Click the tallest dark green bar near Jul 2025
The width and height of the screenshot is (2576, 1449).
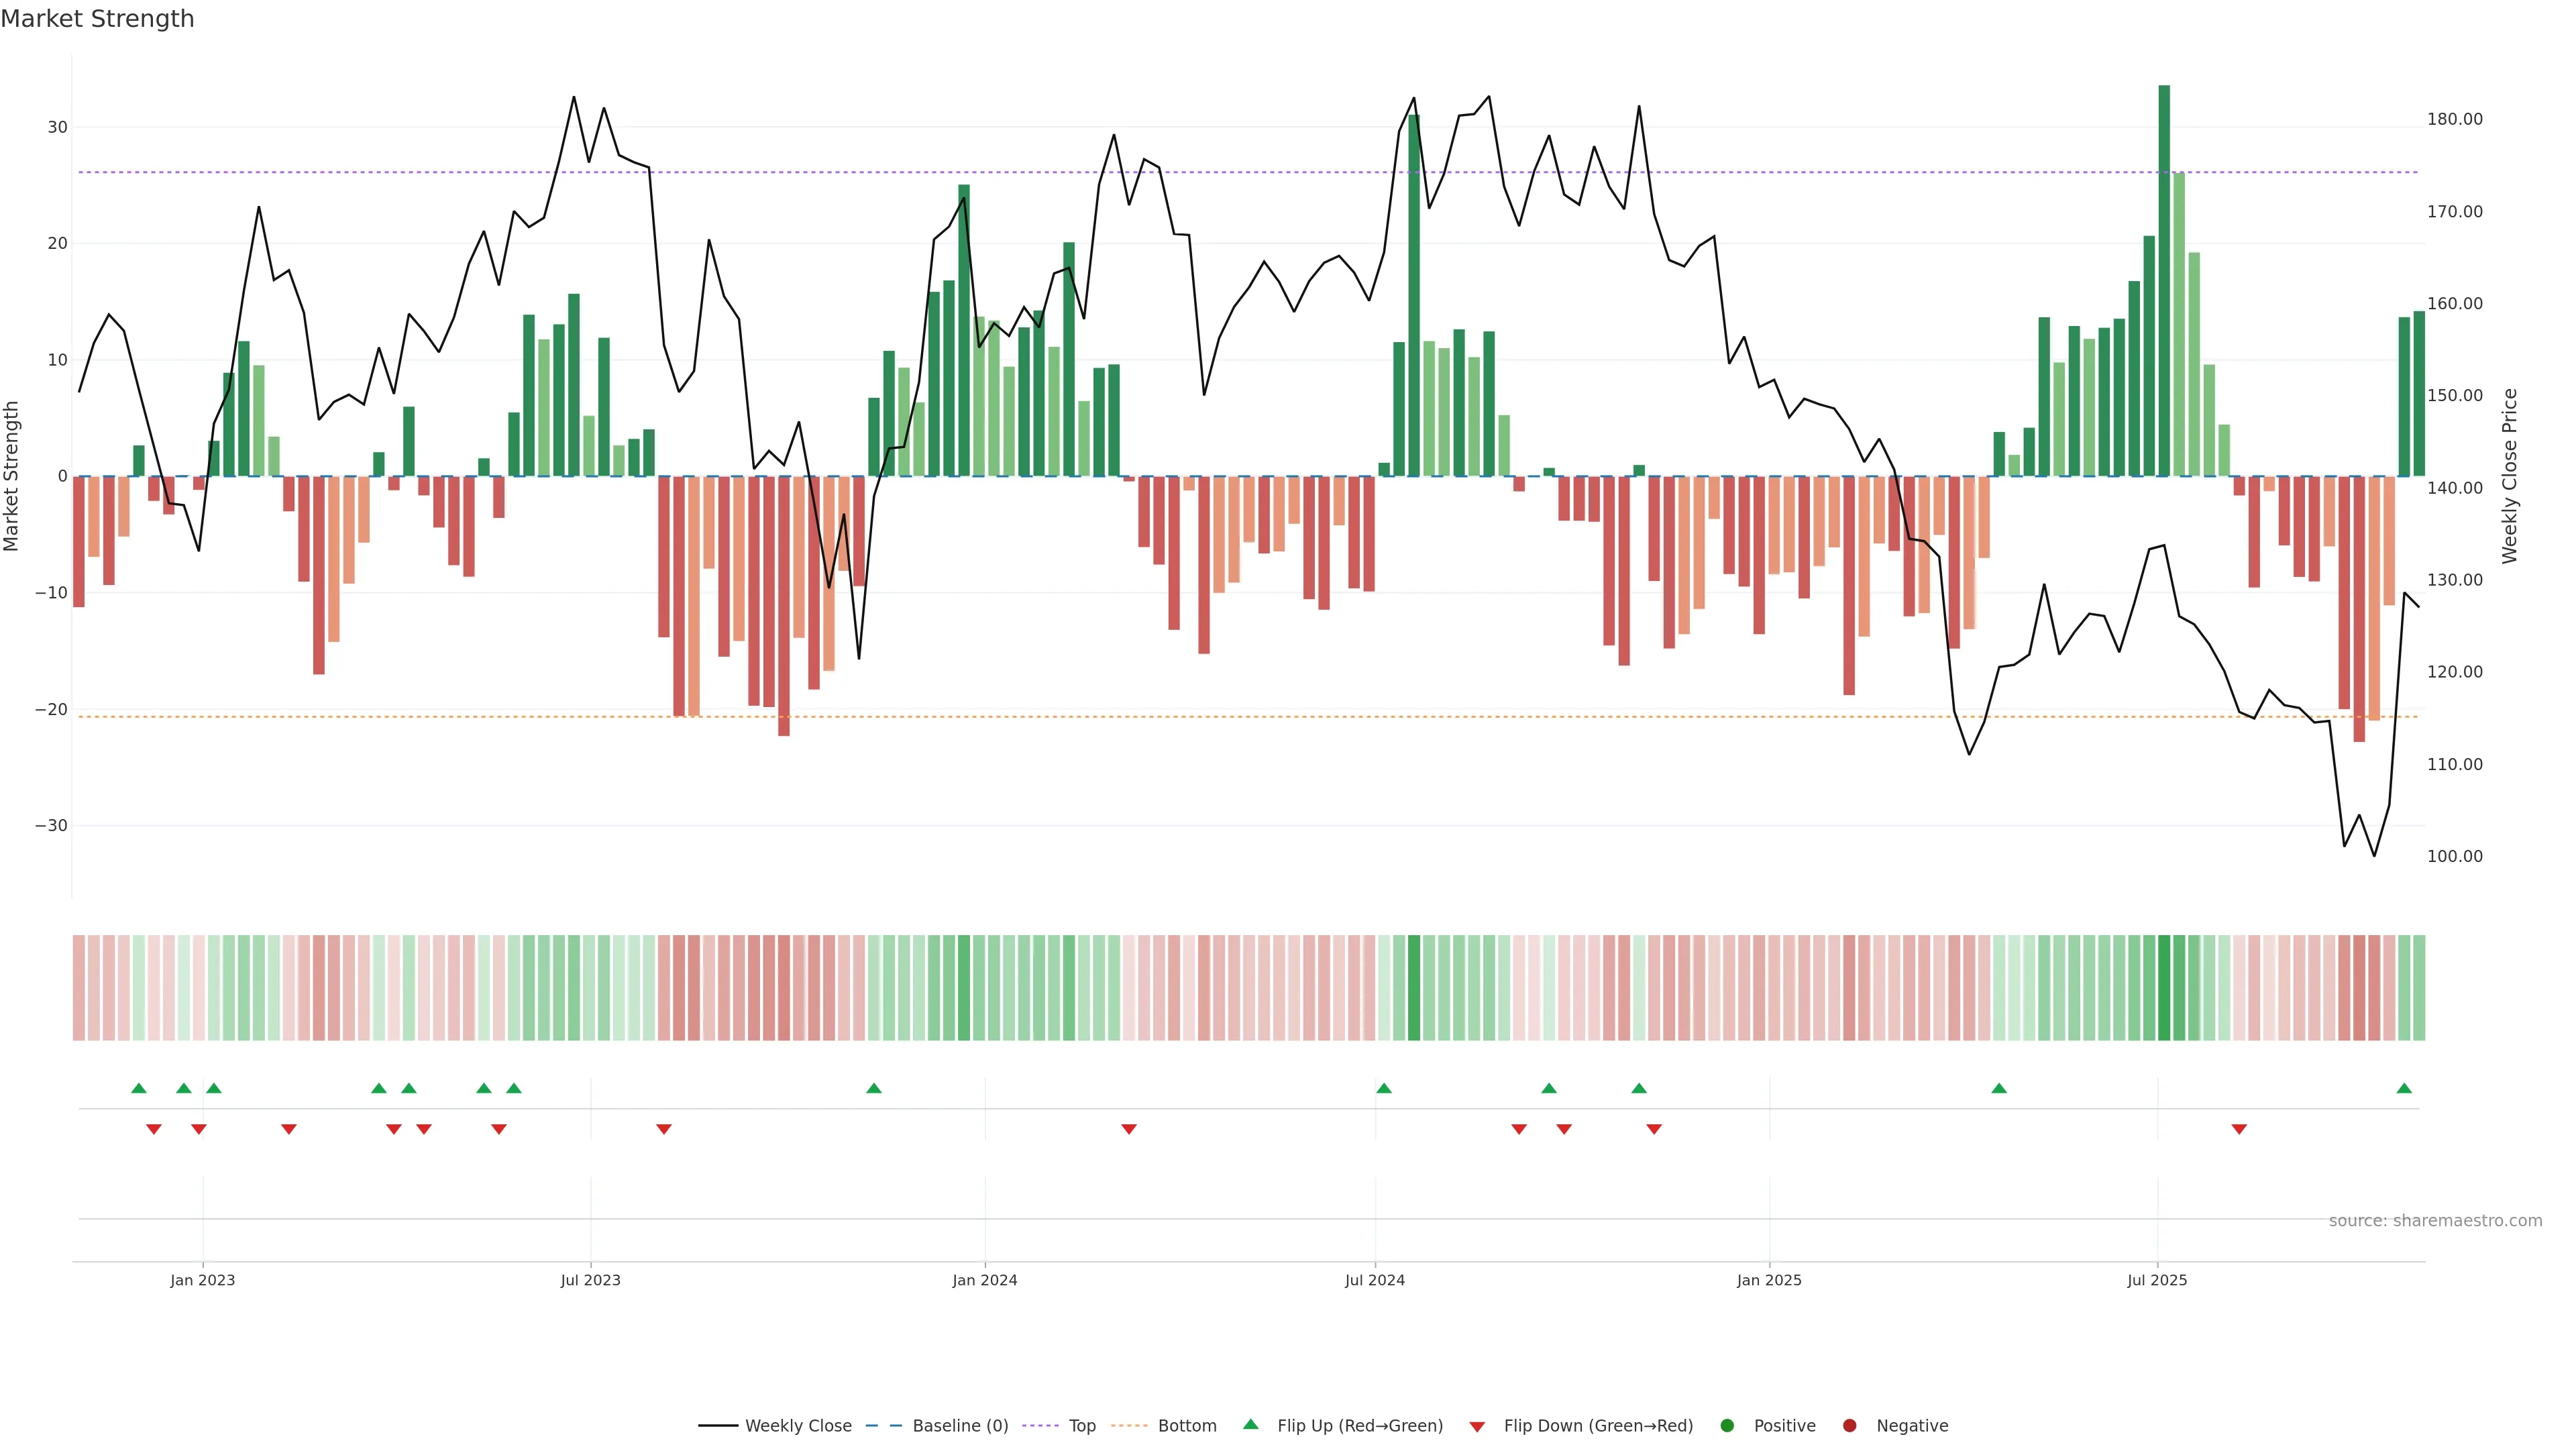coord(2164,280)
